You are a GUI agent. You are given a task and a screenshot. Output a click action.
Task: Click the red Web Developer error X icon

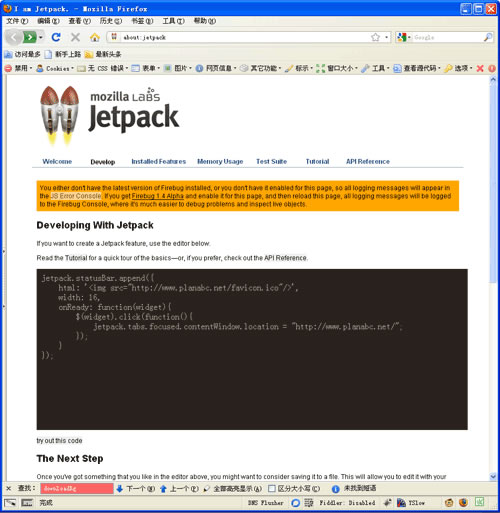click(x=480, y=68)
